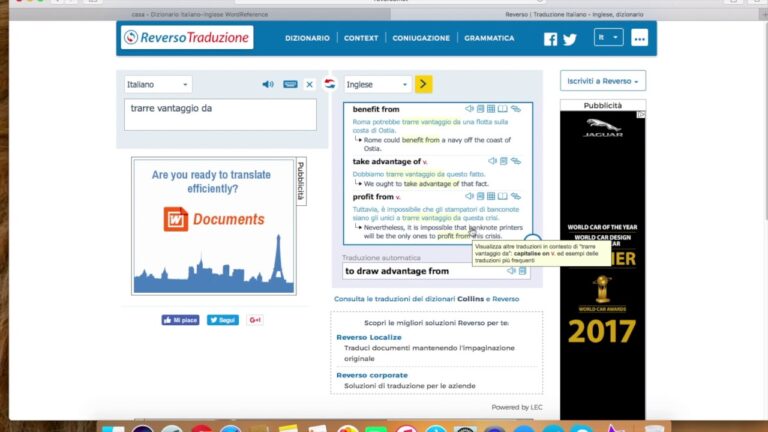
Task: Swap languages with the center arrows icon
Action: pyautogui.click(x=330, y=84)
